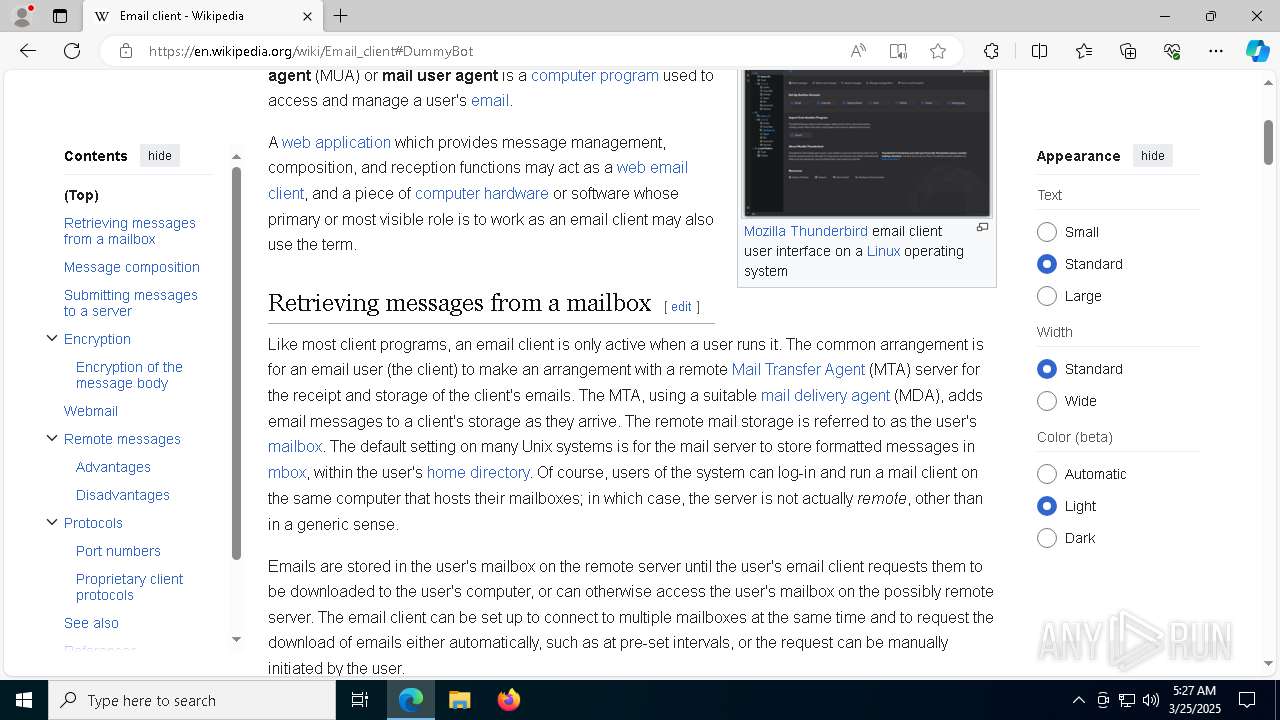The width and height of the screenshot is (1280, 720).
Task: Select Large text size
Action: [x=1047, y=296]
